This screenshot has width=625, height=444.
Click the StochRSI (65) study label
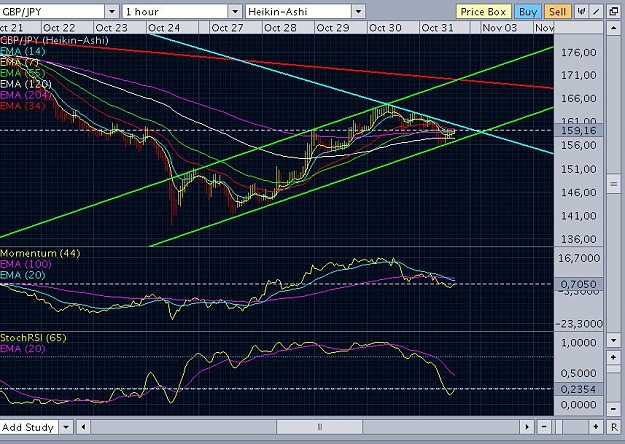coord(33,338)
